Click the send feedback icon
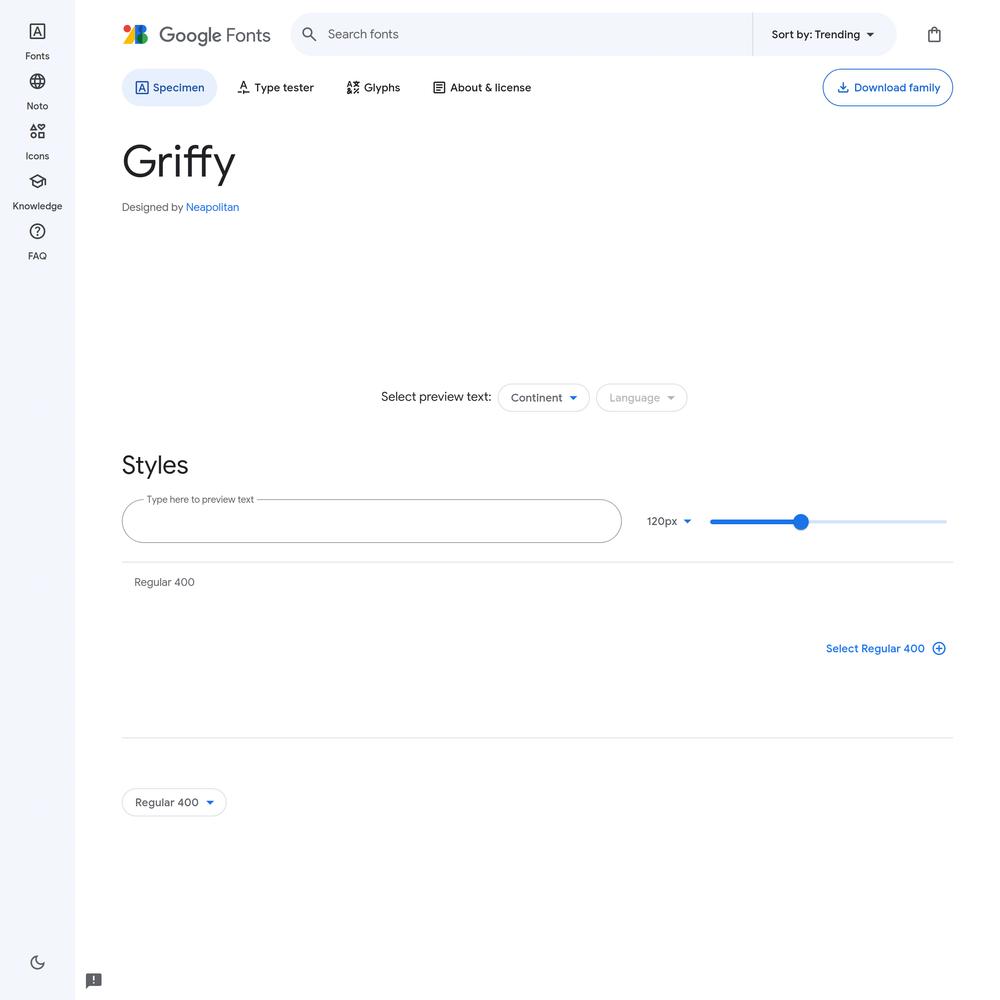The image size is (1000, 1000). [94, 980]
